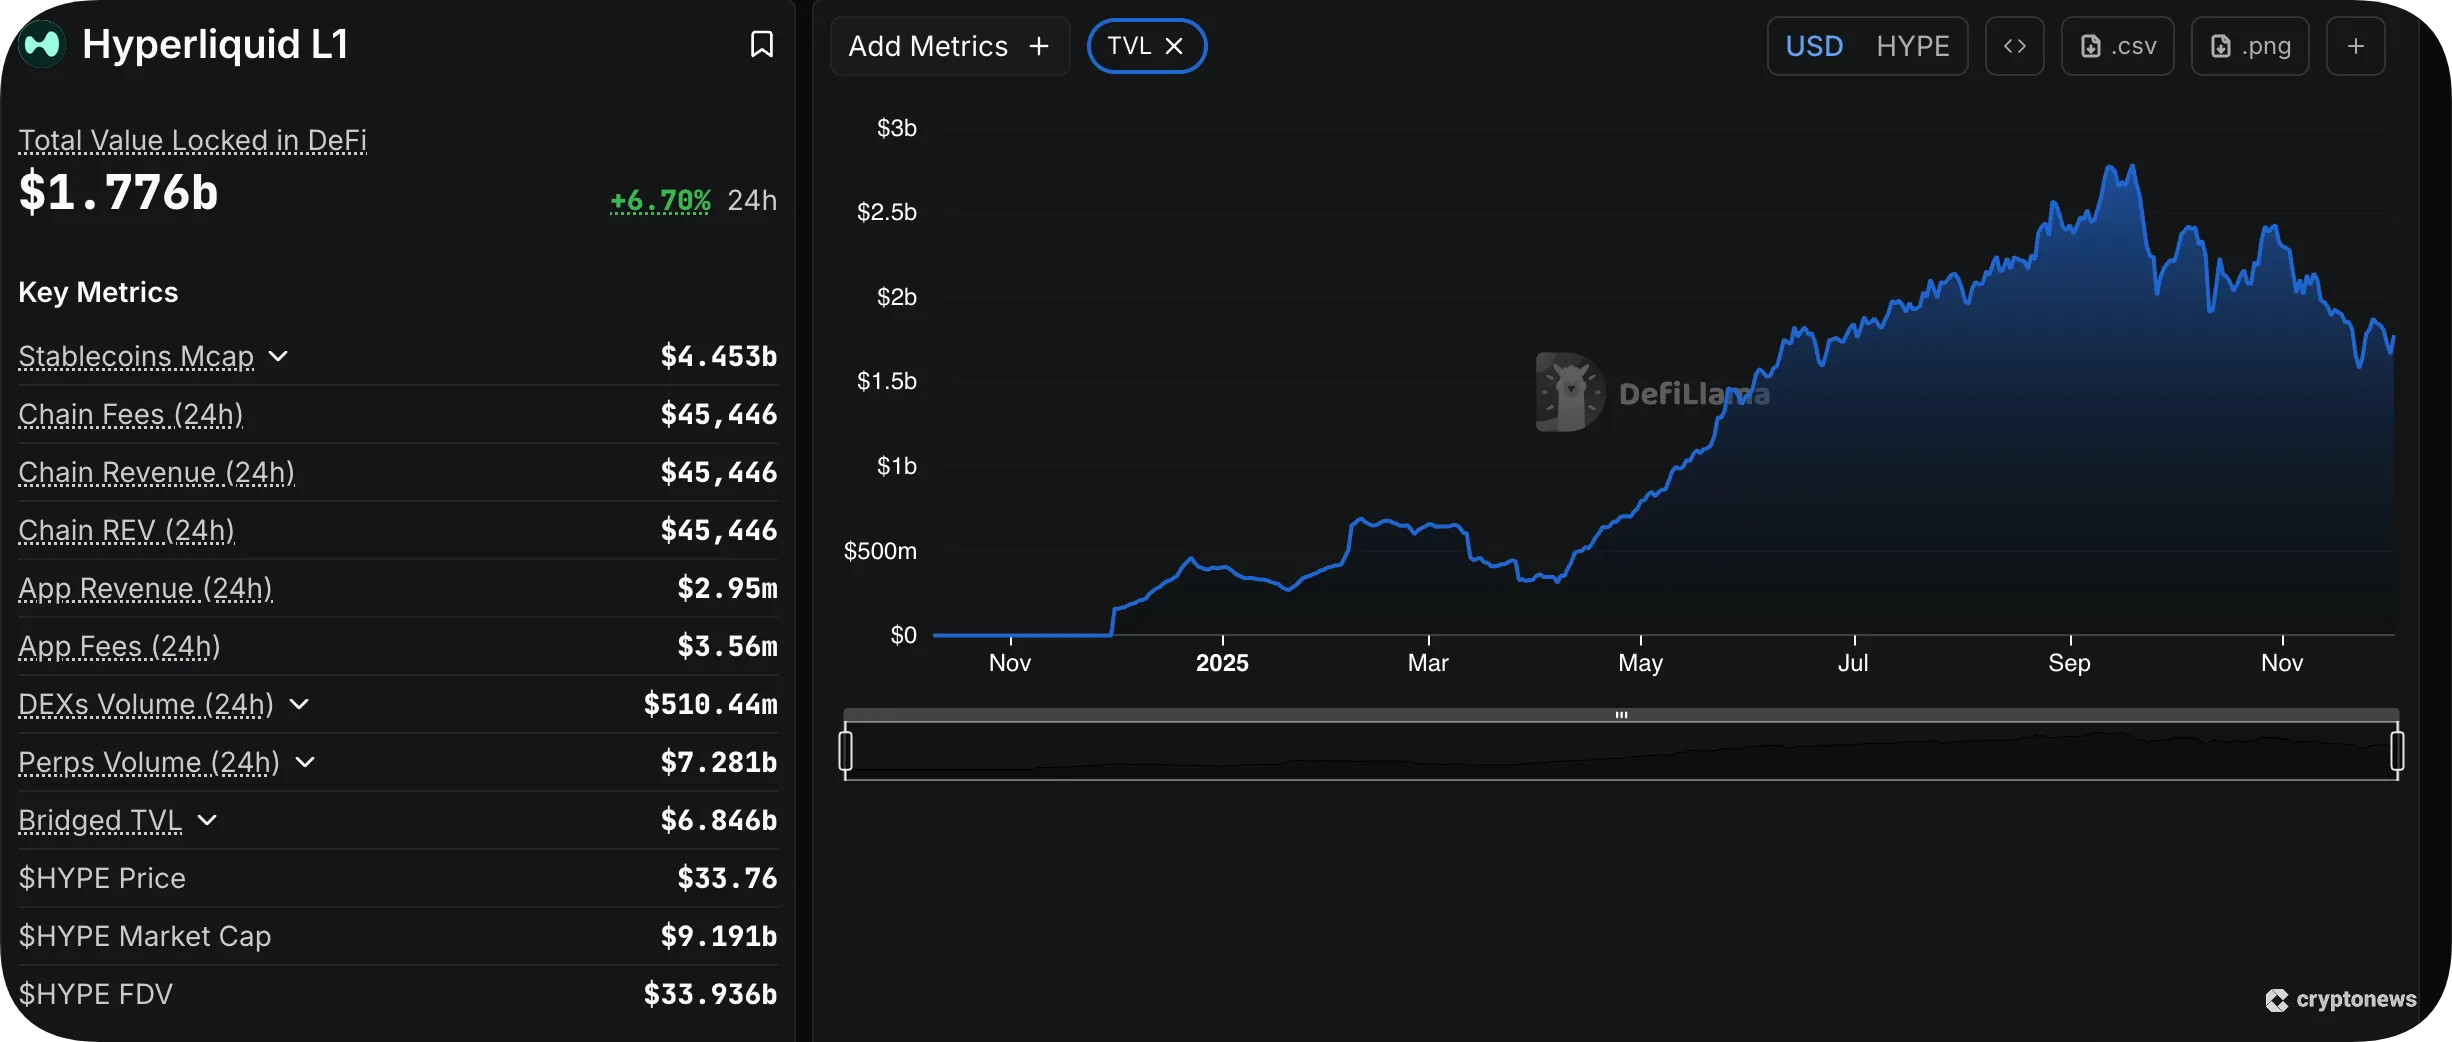Export chart as .png image
Viewport: 2452px width, 1042px height.
pos(2249,46)
